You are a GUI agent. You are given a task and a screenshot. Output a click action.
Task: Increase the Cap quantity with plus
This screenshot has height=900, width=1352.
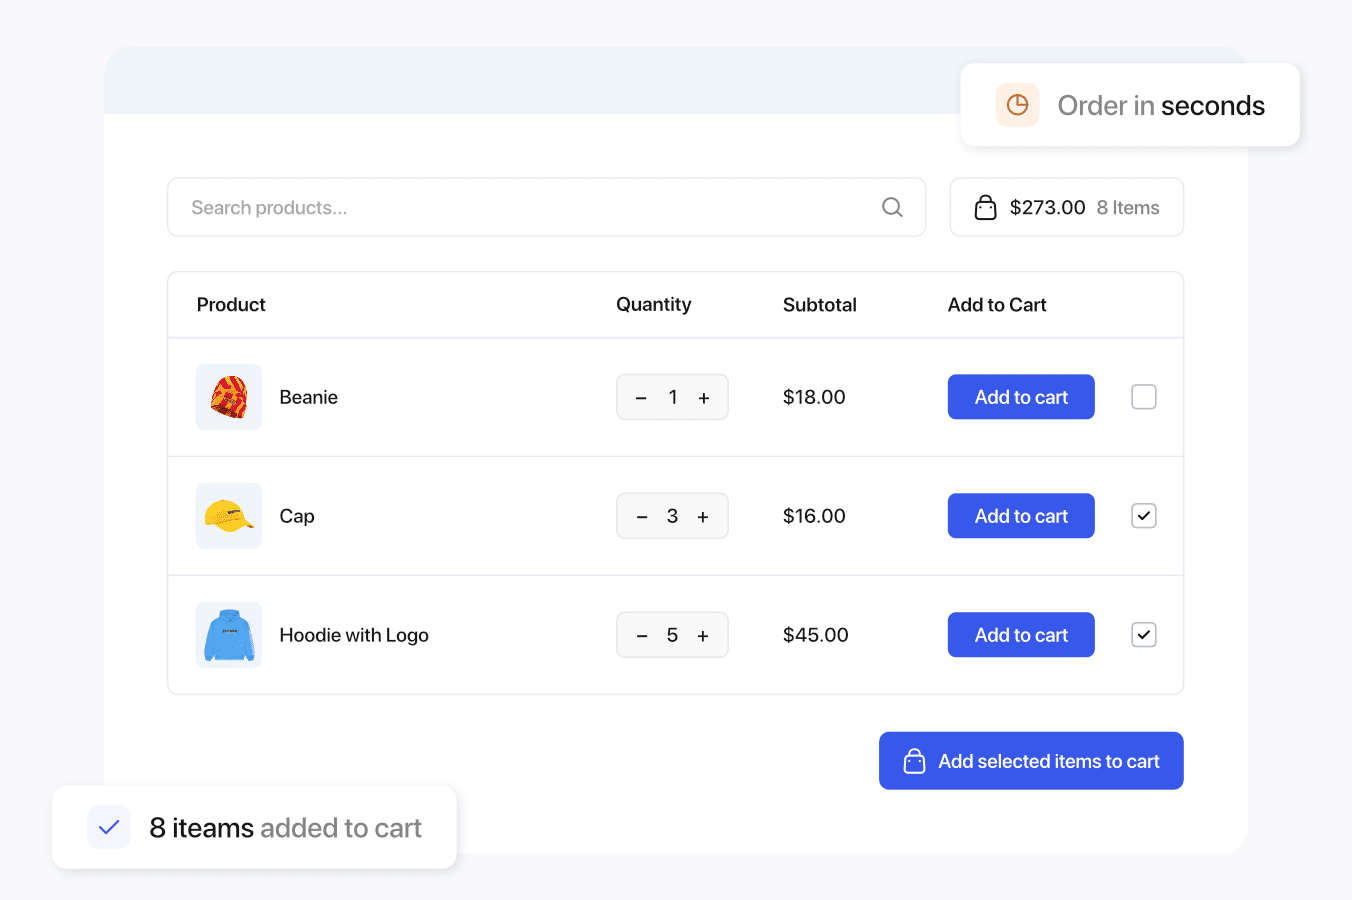703,517
